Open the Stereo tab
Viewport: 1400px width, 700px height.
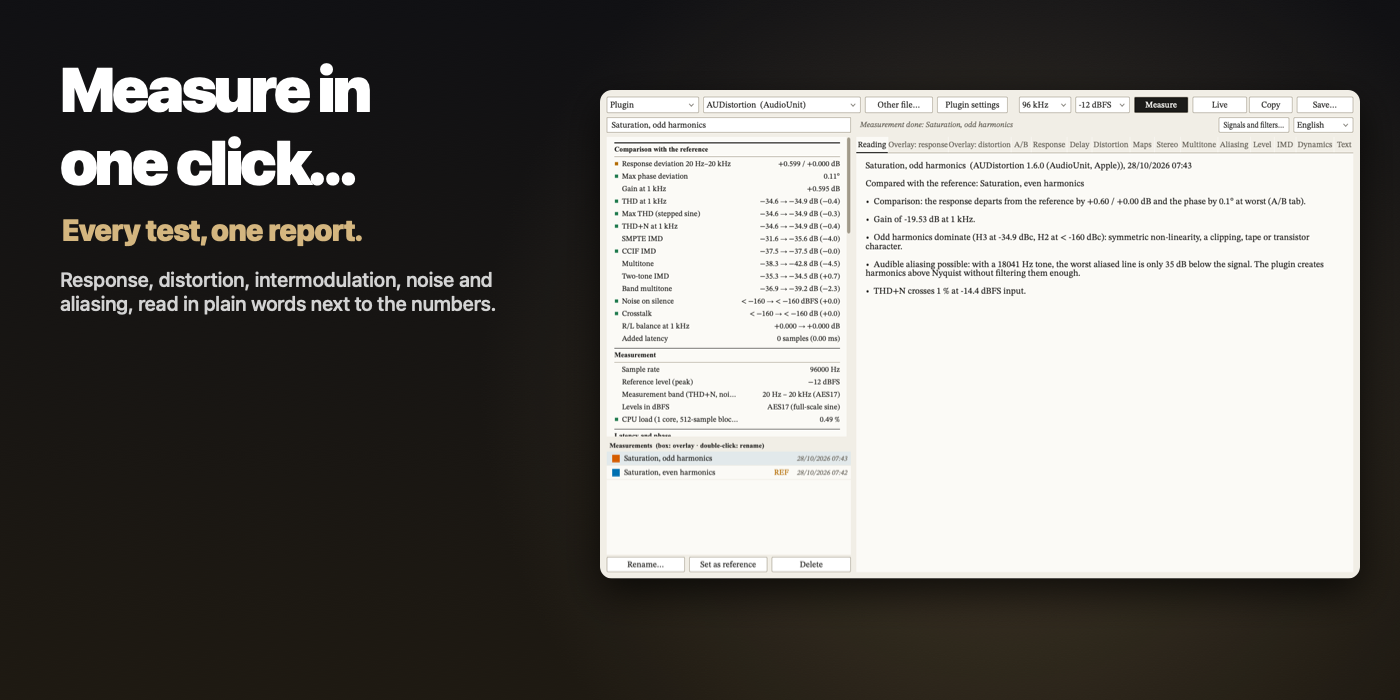tap(1167, 145)
